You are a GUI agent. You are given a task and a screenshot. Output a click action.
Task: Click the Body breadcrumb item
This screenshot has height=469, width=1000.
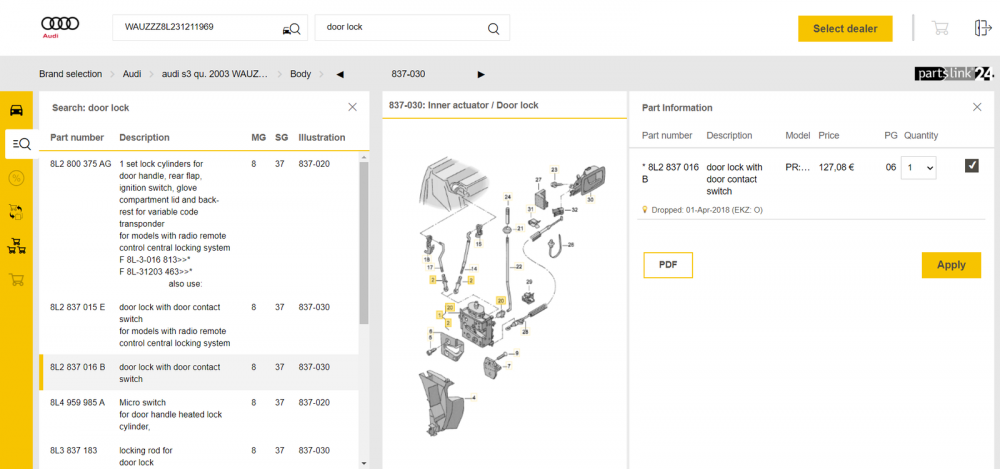[x=300, y=74]
